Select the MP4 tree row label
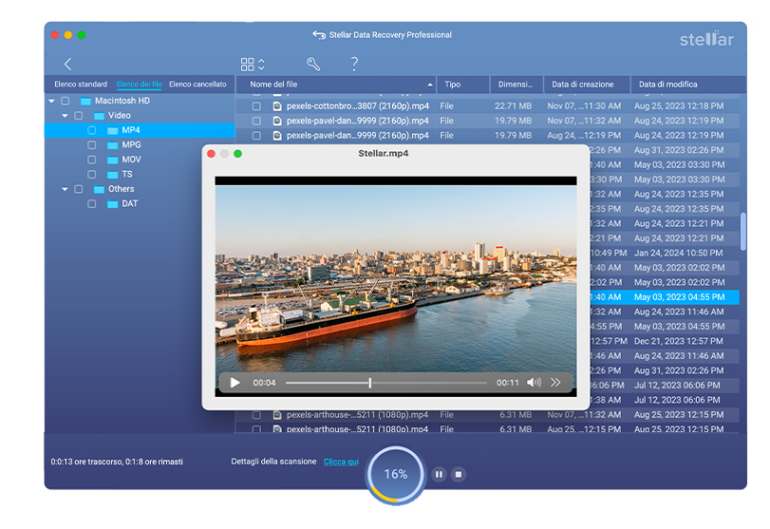 pyautogui.click(x=131, y=130)
